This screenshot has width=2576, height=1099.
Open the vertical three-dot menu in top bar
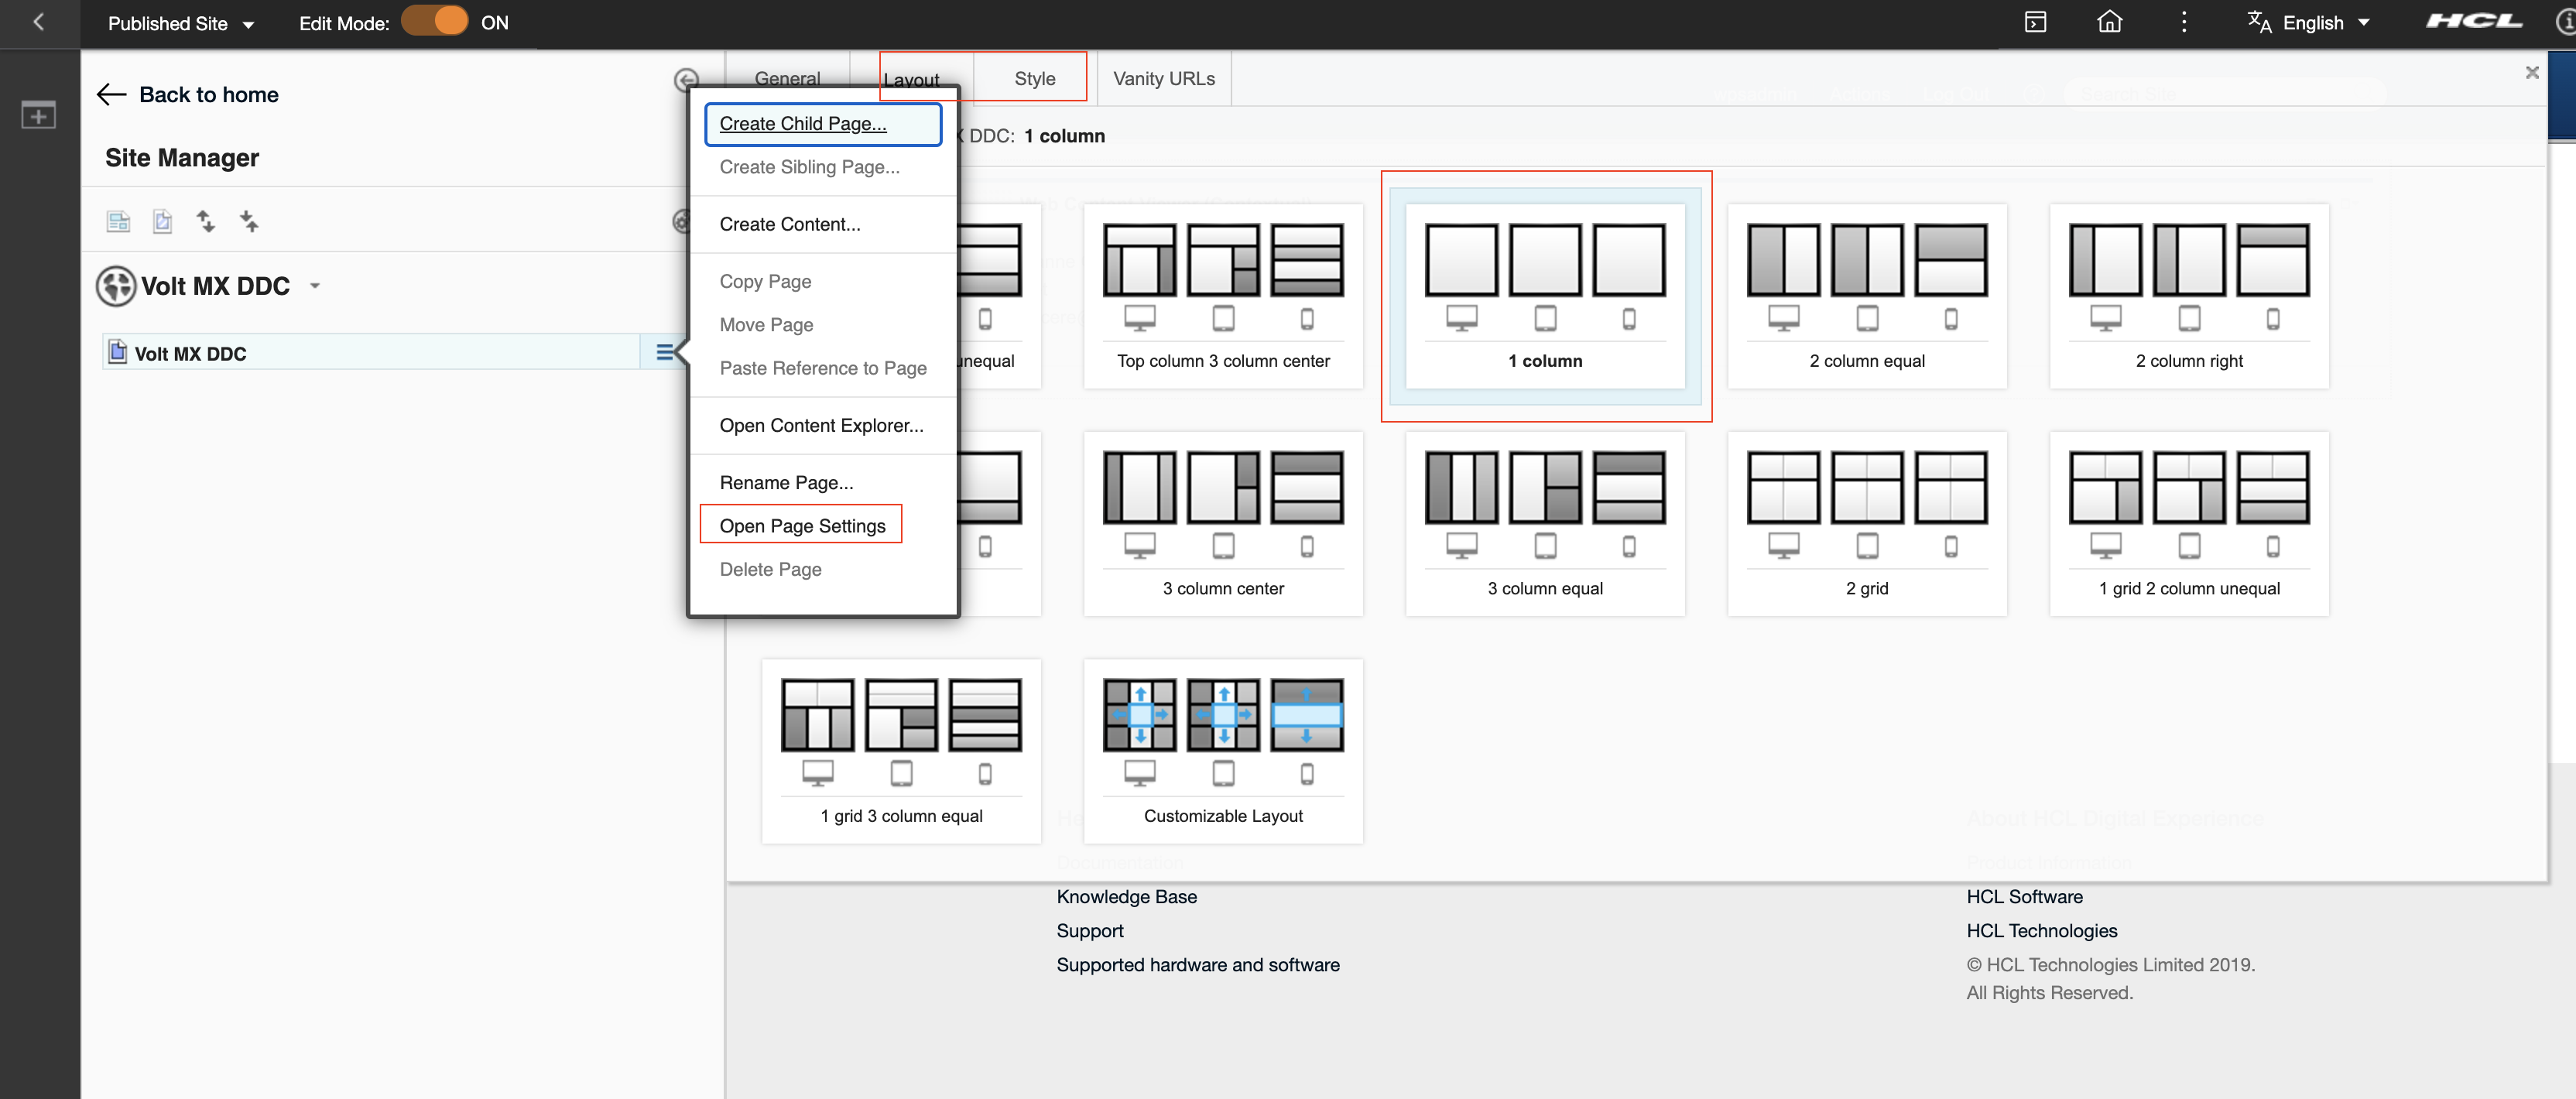coord(2184,22)
